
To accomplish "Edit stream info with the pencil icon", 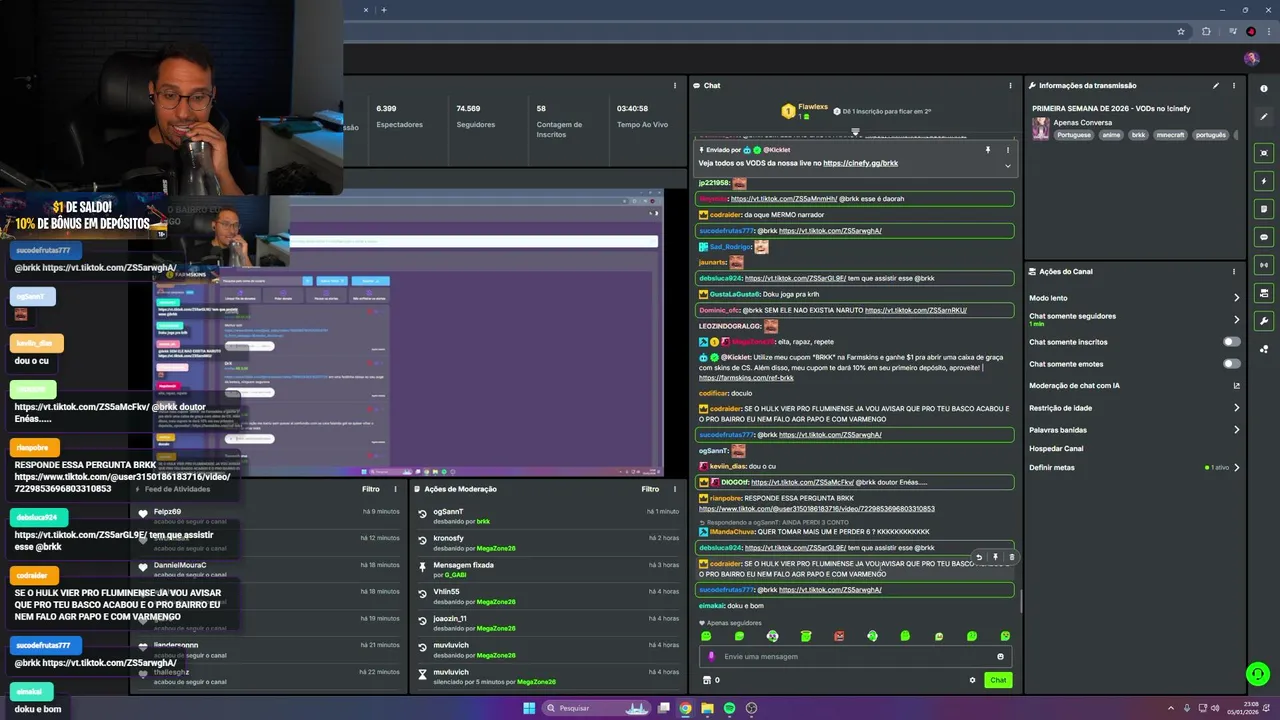I will [1216, 86].
